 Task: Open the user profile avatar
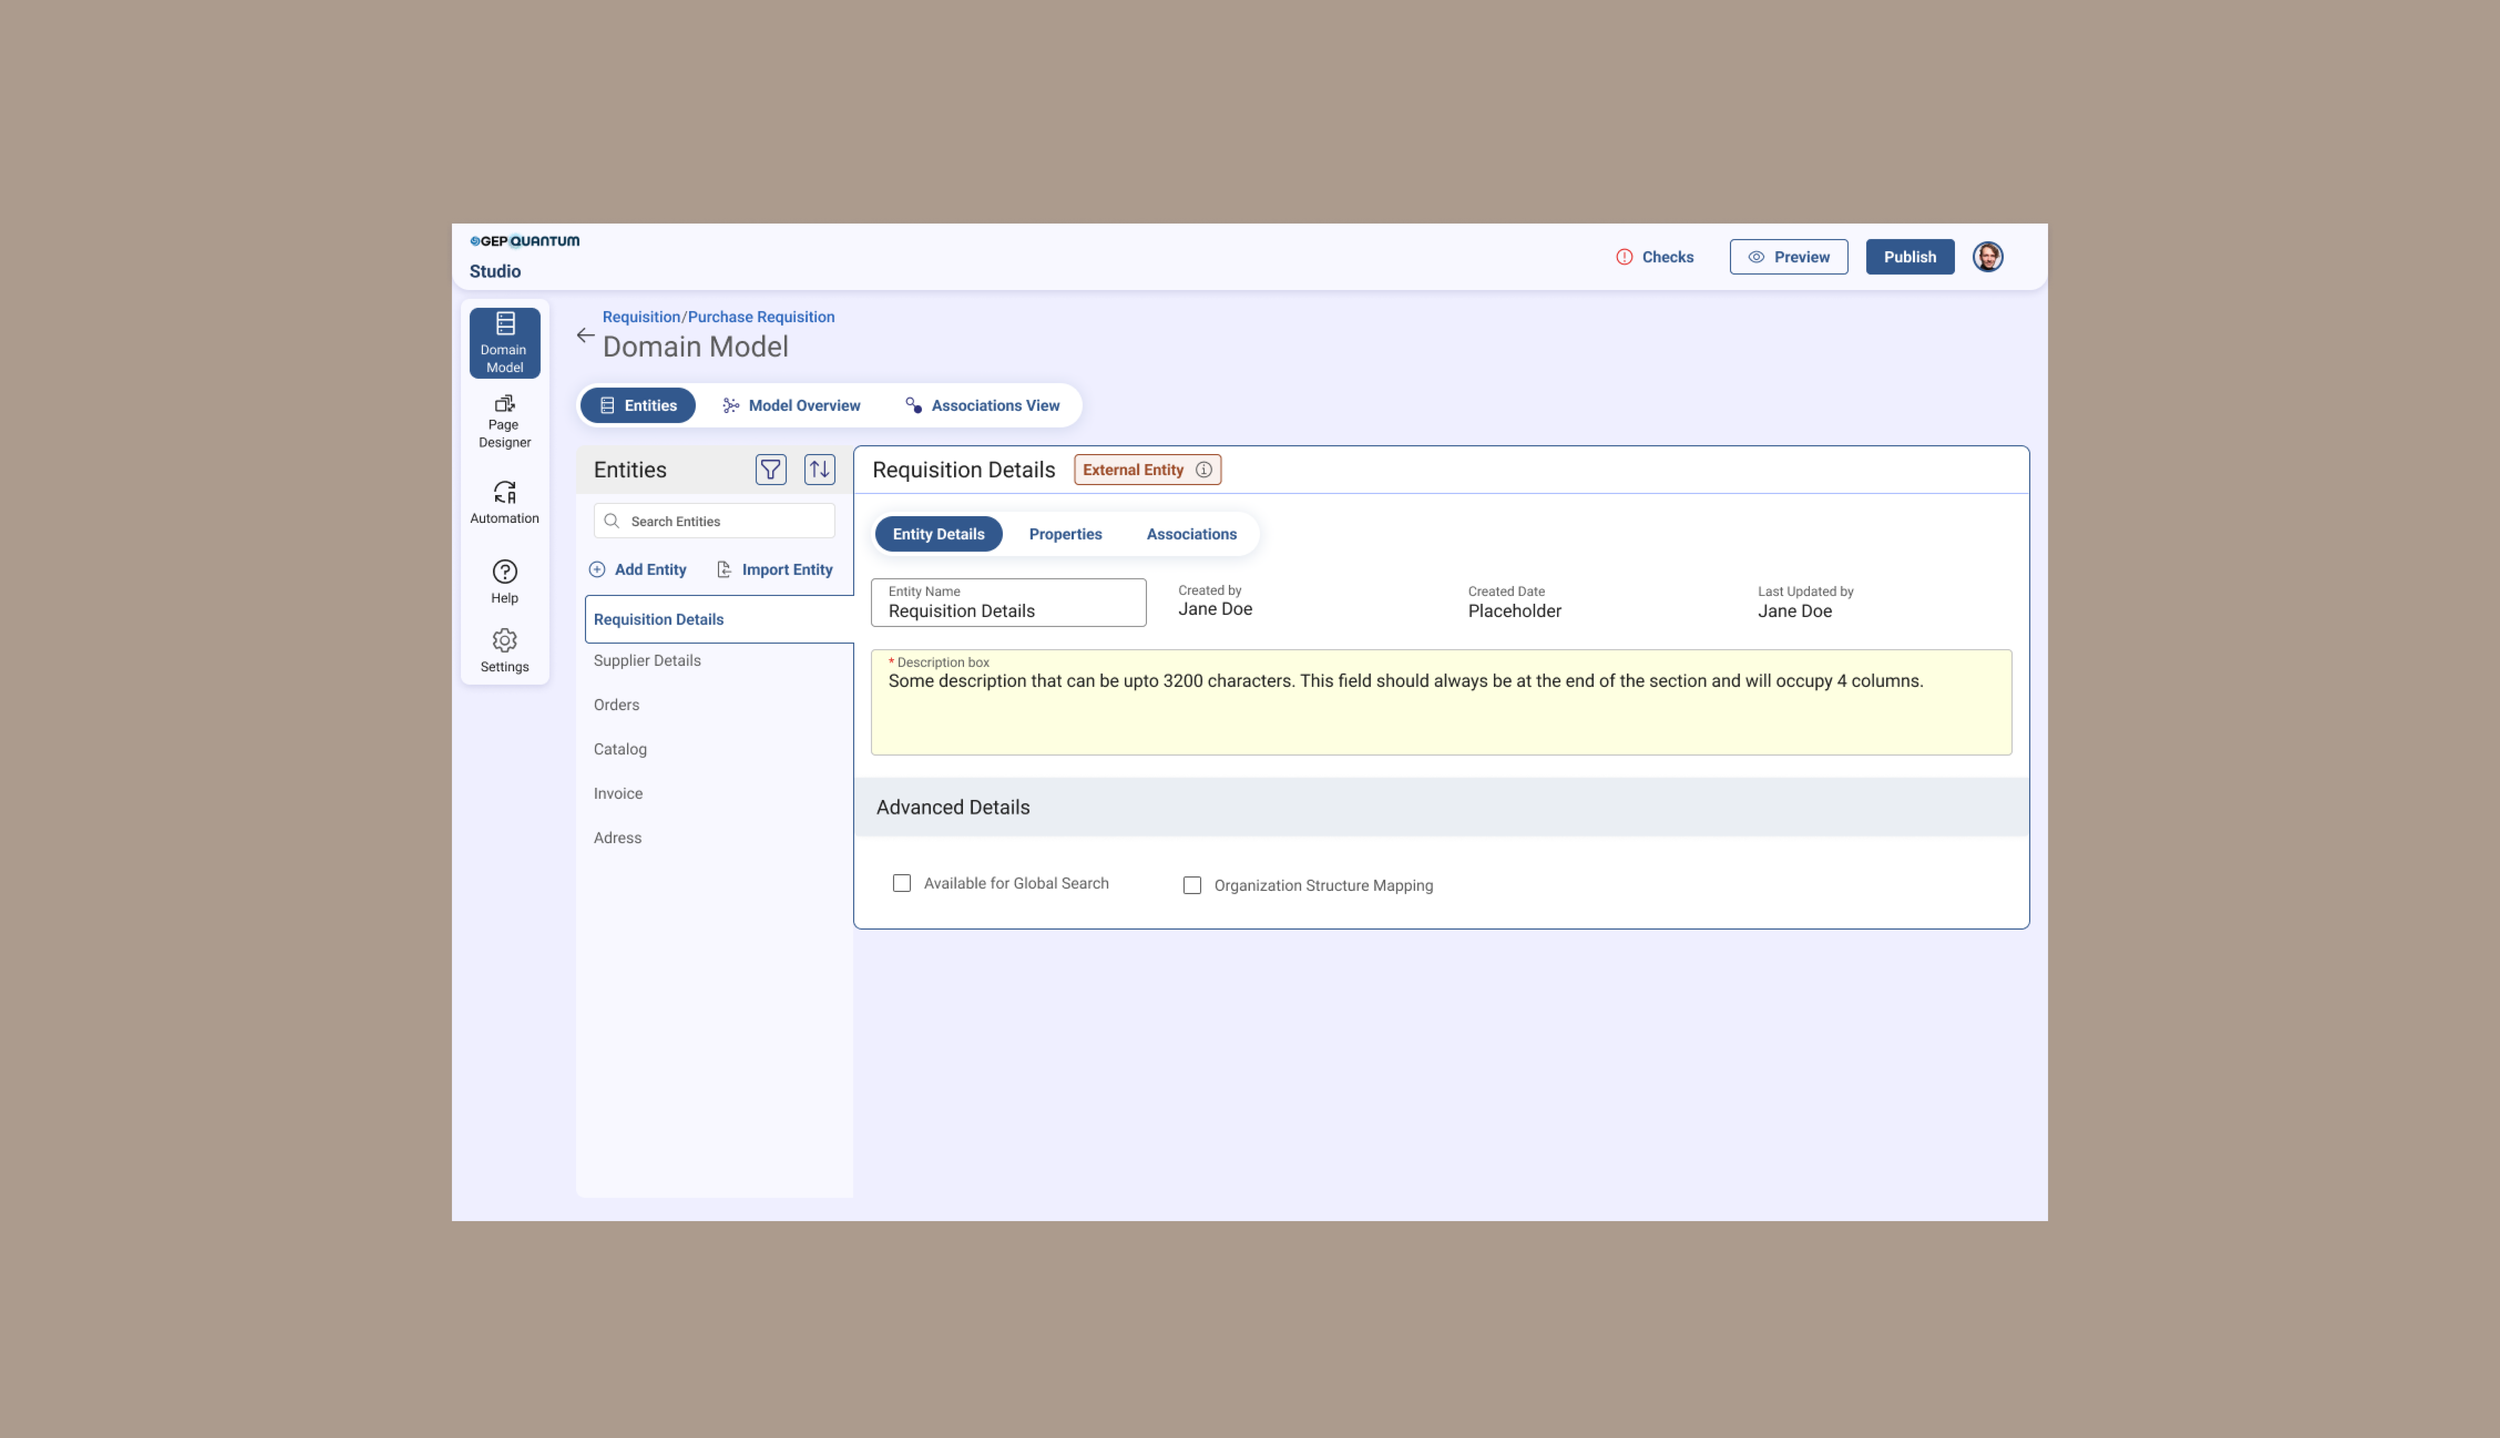coord(1987,257)
